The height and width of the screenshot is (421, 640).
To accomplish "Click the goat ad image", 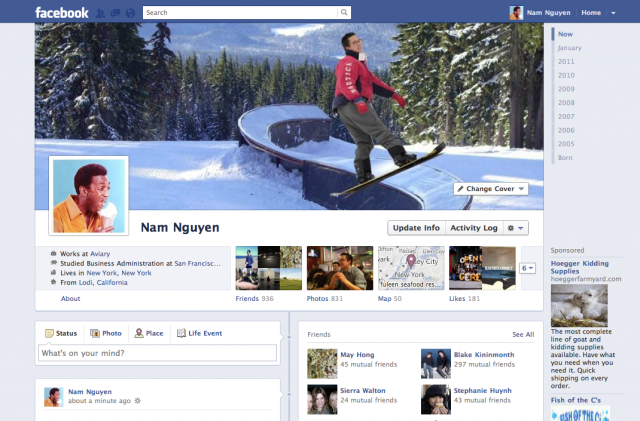I will (x=579, y=305).
